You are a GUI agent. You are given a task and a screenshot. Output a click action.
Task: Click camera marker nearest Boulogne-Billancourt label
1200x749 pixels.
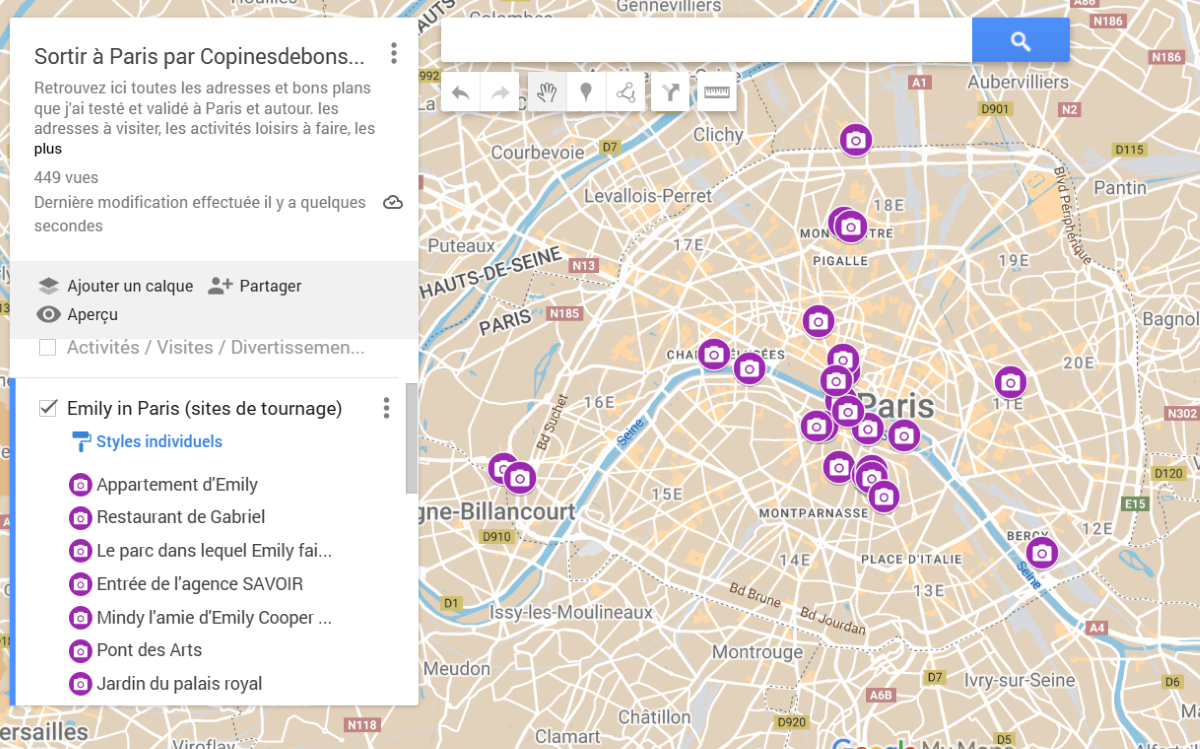click(519, 477)
